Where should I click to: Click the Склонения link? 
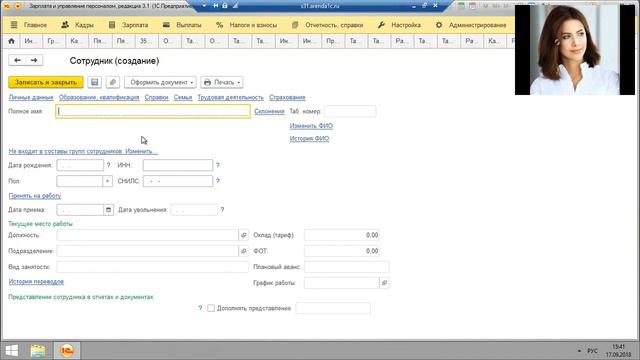(269, 111)
